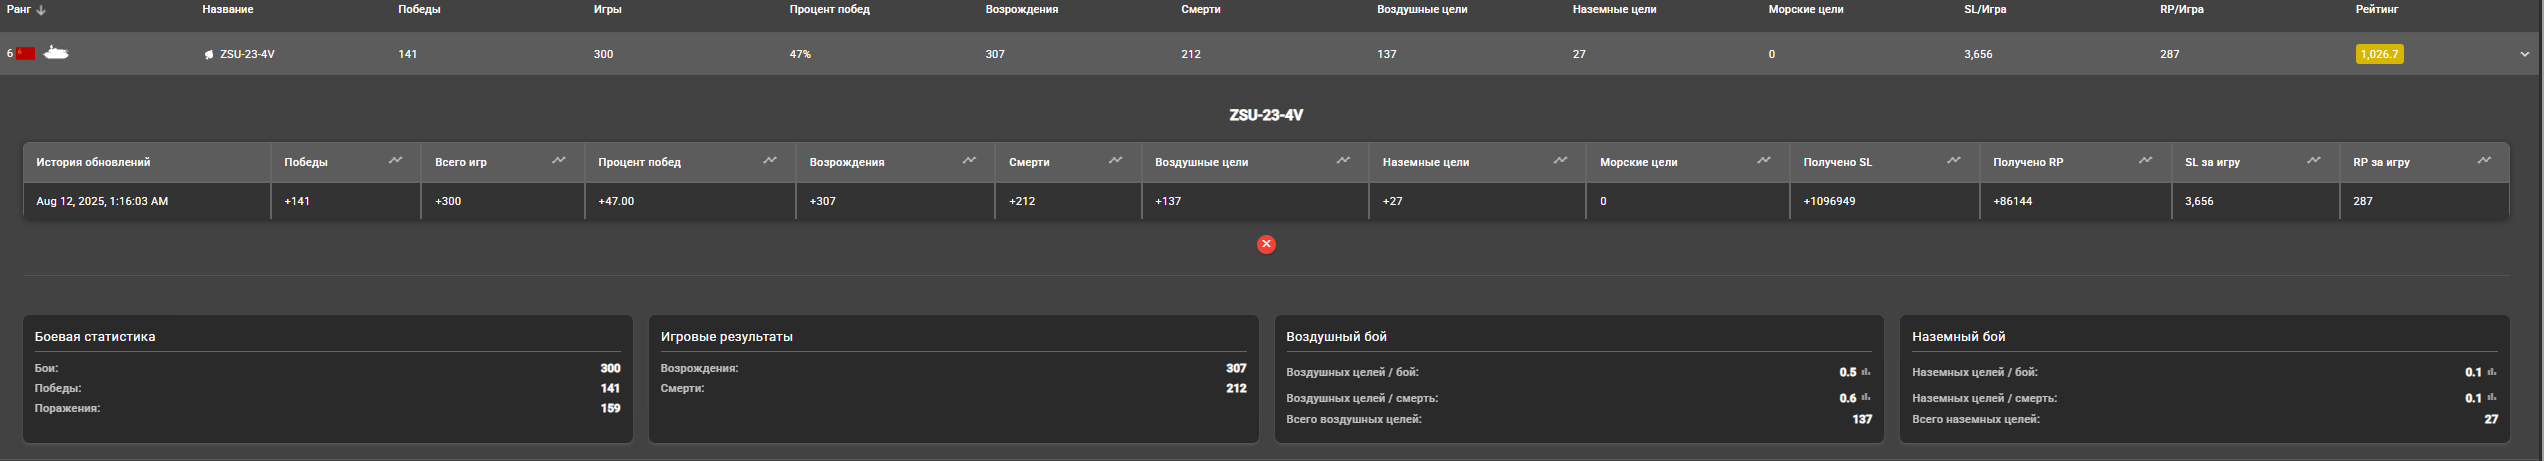Open bar chart for Воздушных целей / бой
Image resolution: width=2544 pixels, height=461 pixels.
coord(1866,372)
